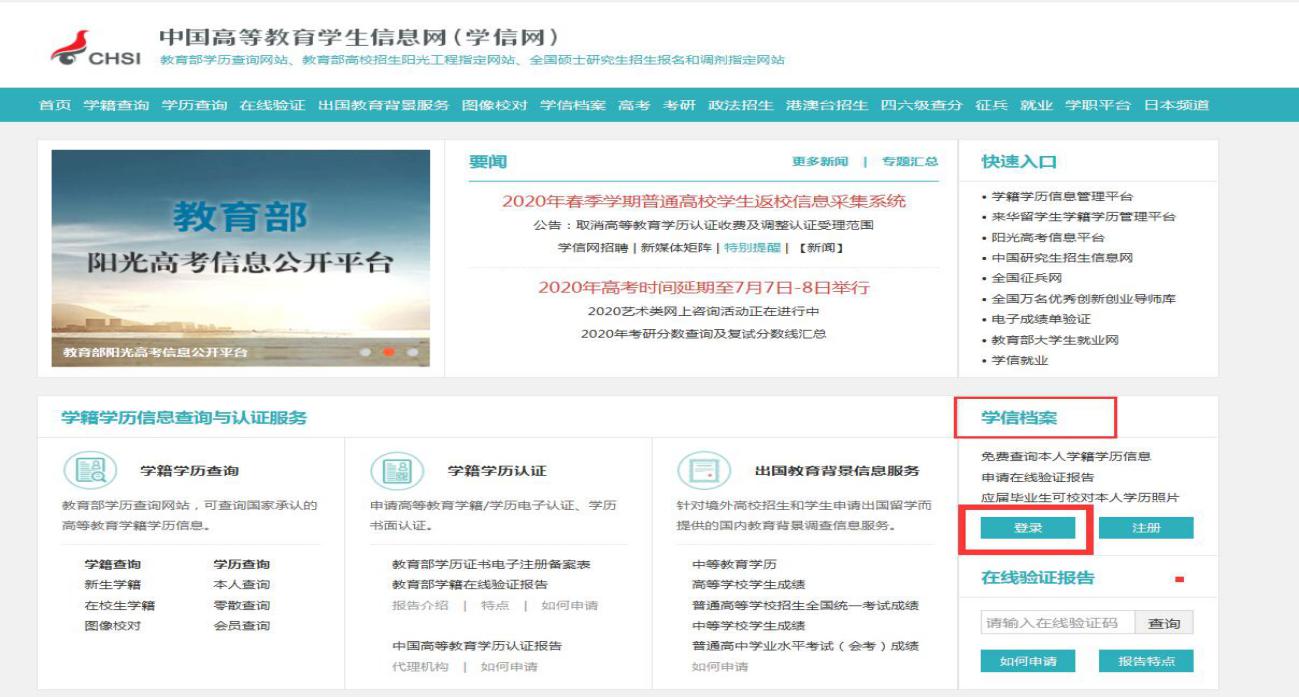Screen dimensions: 1299x697
Task: Click the 学籍学历查询 document icon
Action: click(84, 470)
